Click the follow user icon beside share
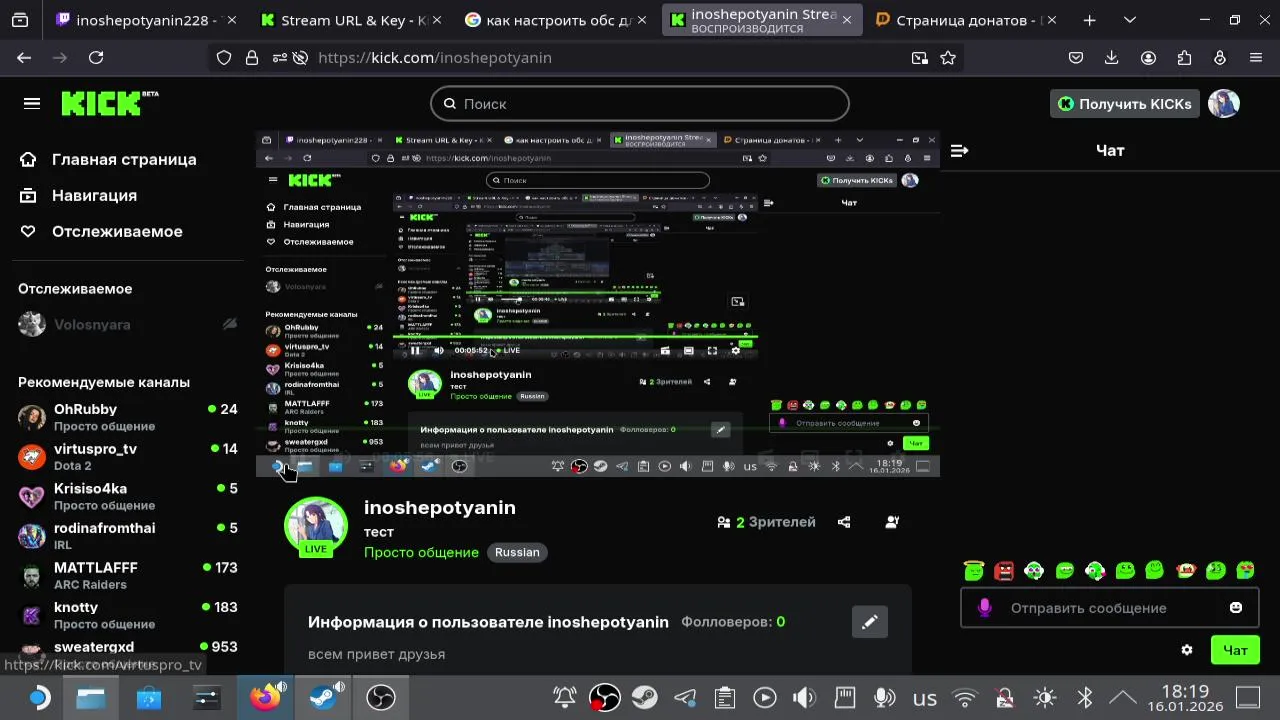 pyautogui.click(x=892, y=522)
